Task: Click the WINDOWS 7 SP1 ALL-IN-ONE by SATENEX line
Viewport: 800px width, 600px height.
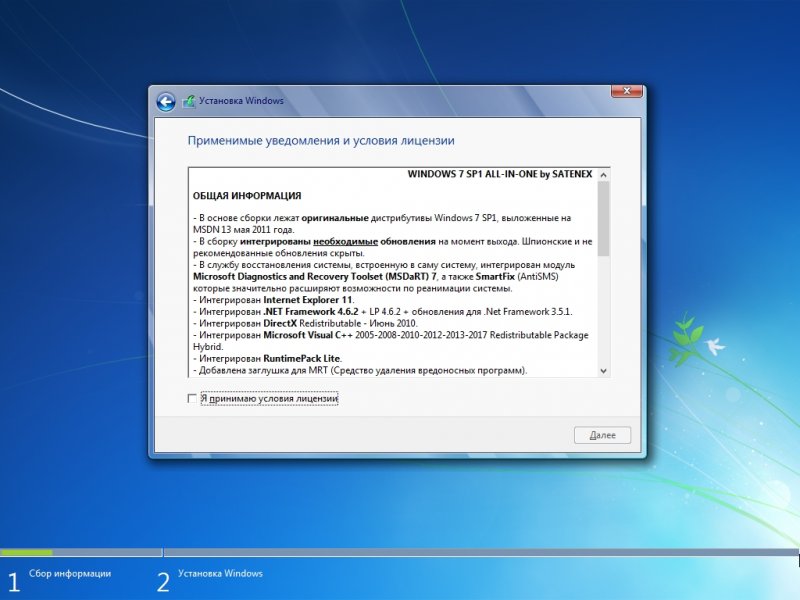Action: [500, 174]
